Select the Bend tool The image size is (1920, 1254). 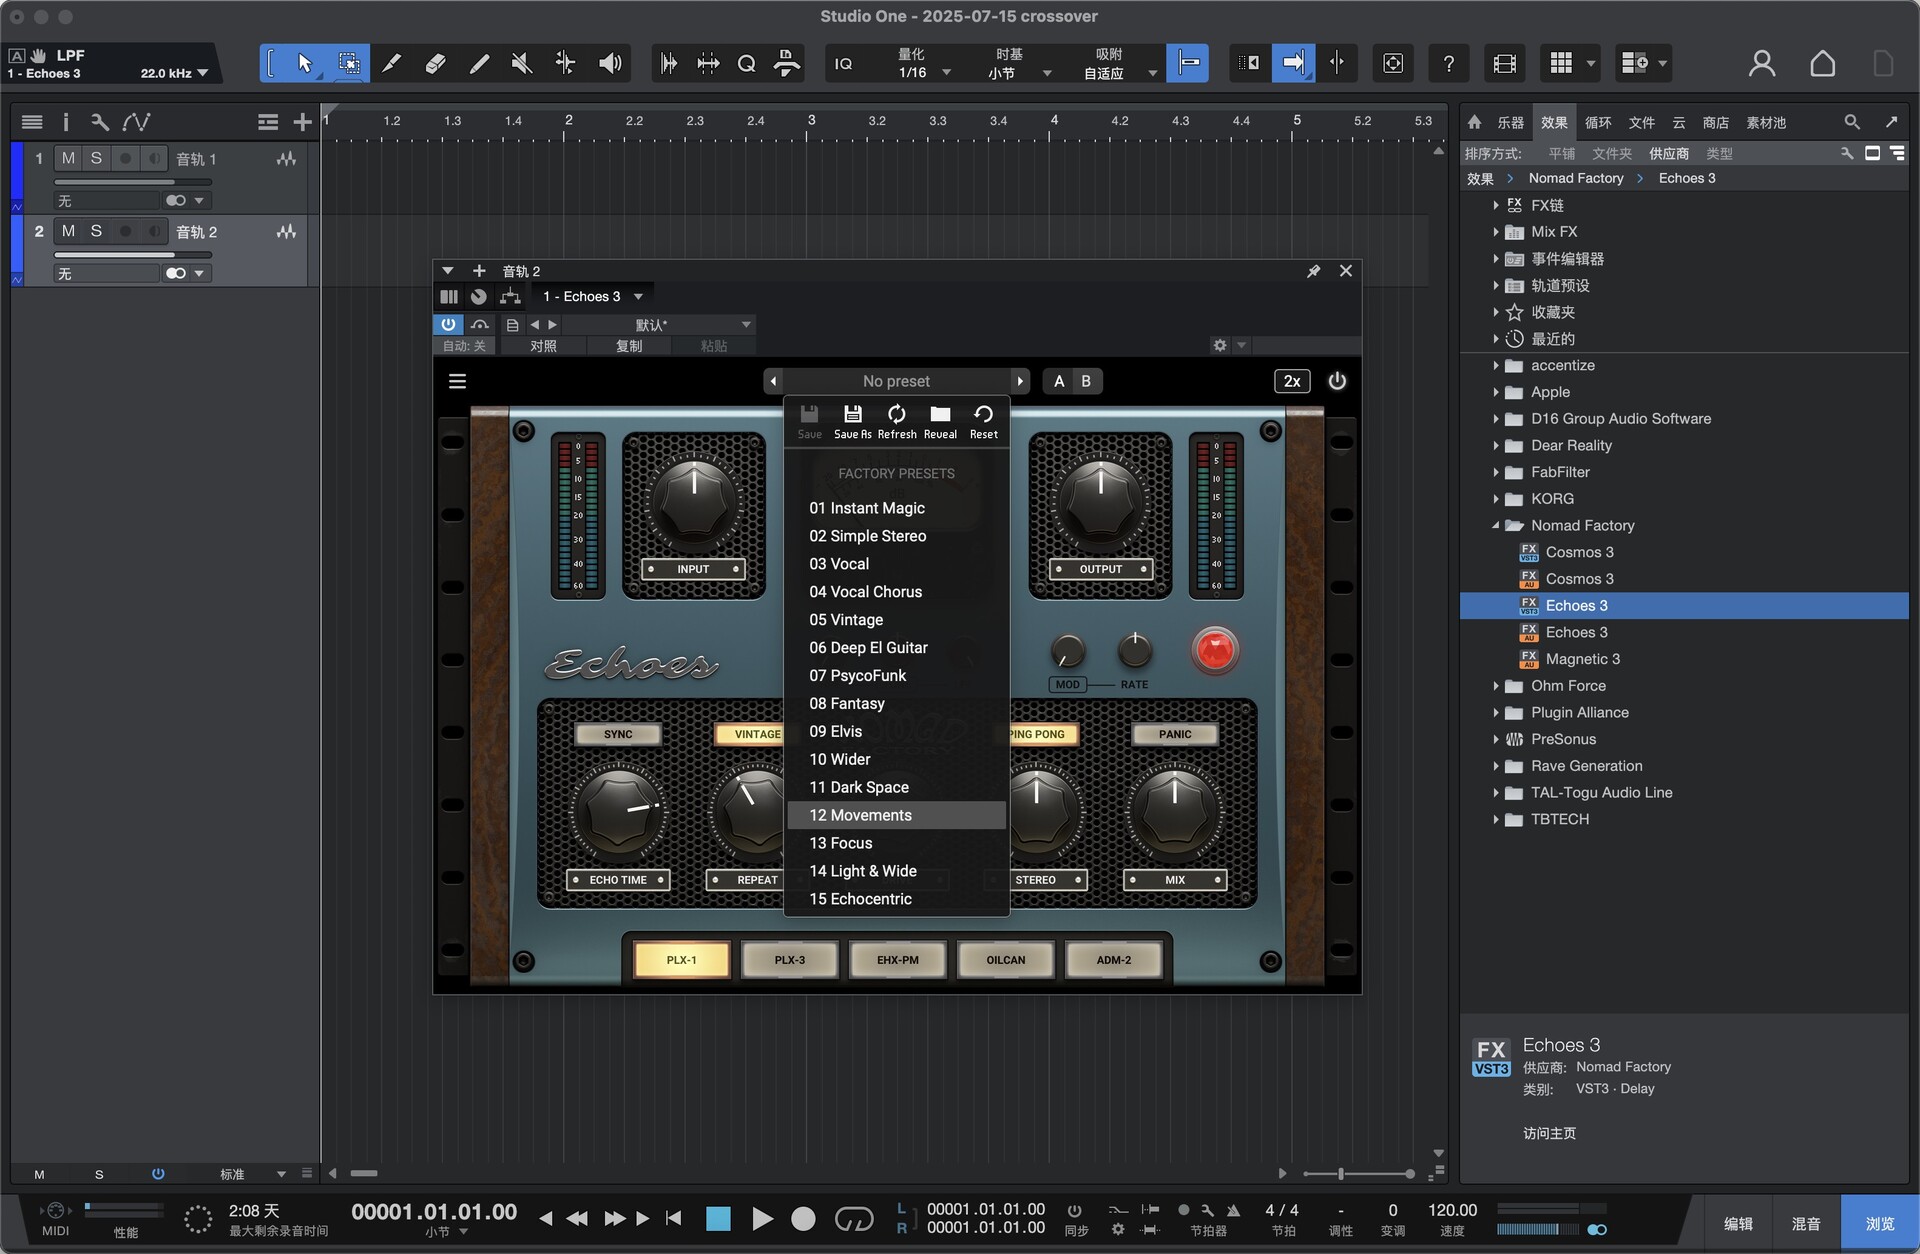point(565,64)
